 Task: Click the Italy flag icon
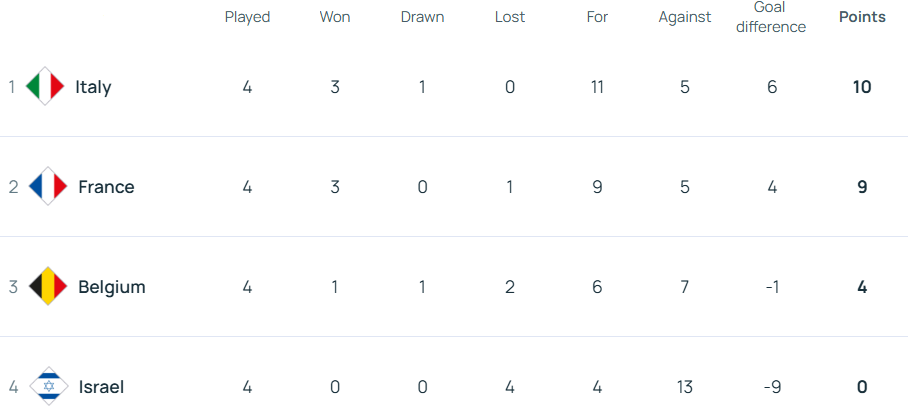click(45, 87)
